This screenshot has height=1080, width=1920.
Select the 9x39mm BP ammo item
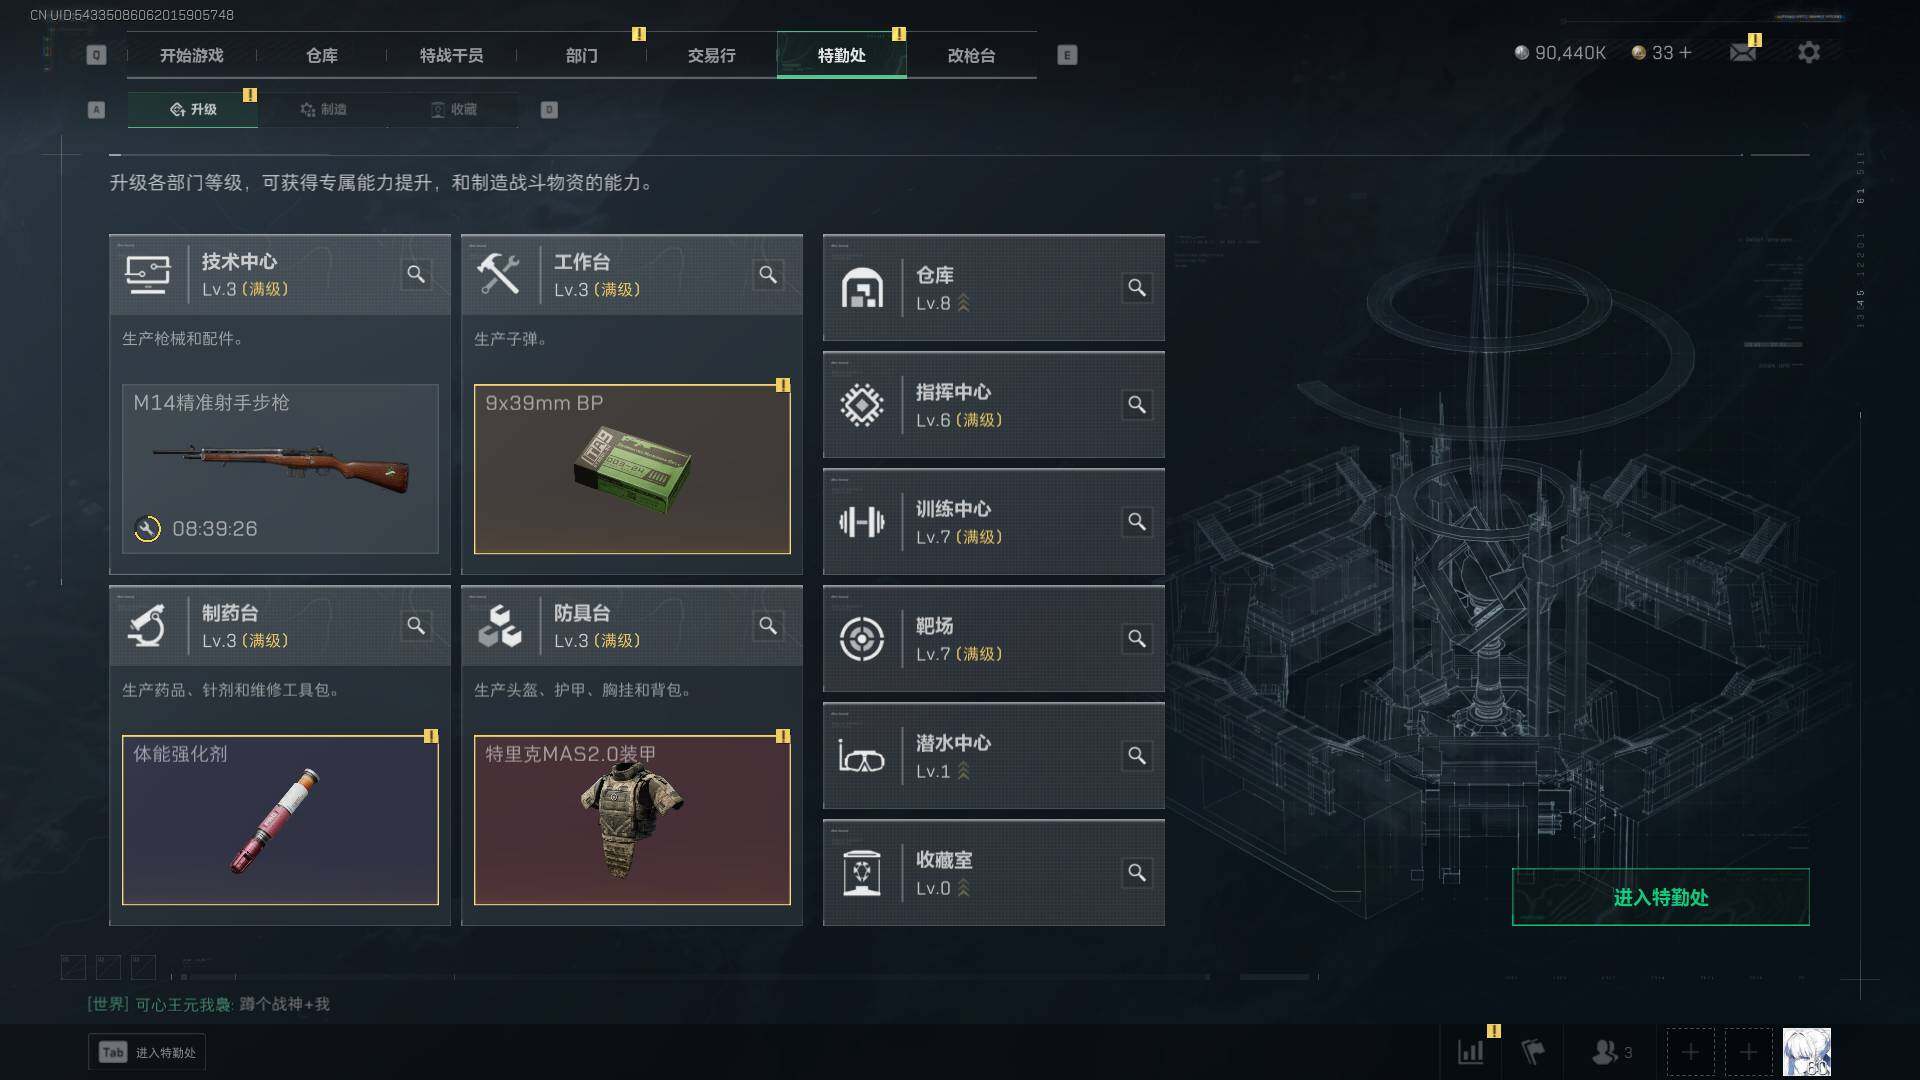pyautogui.click(x=632, y=469)
